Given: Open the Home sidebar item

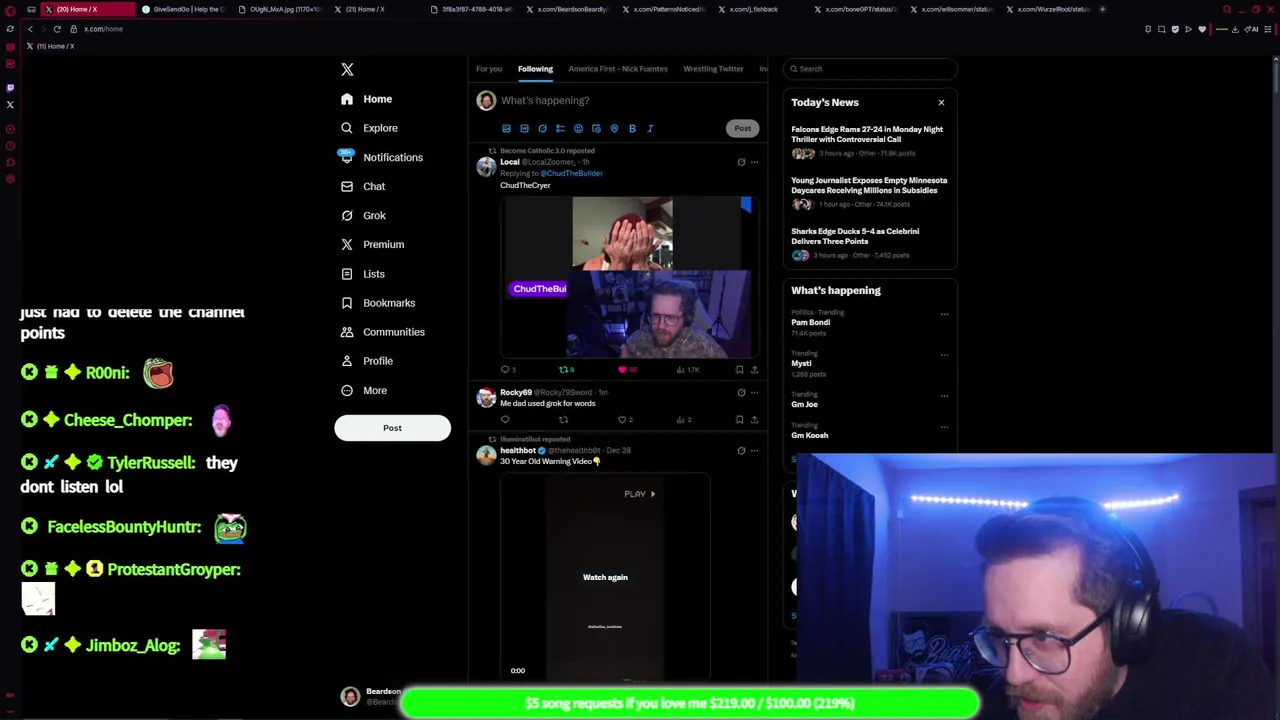Looking at the screenshot, I should (366, 99).
